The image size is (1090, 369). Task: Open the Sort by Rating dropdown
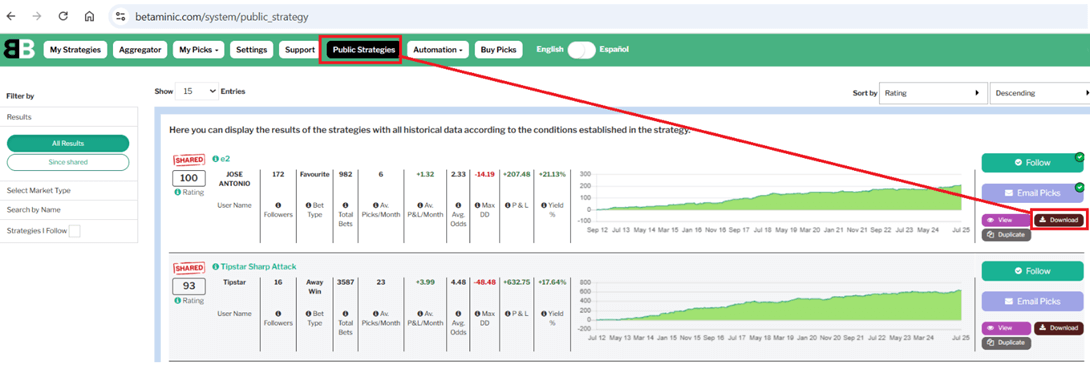933,92
